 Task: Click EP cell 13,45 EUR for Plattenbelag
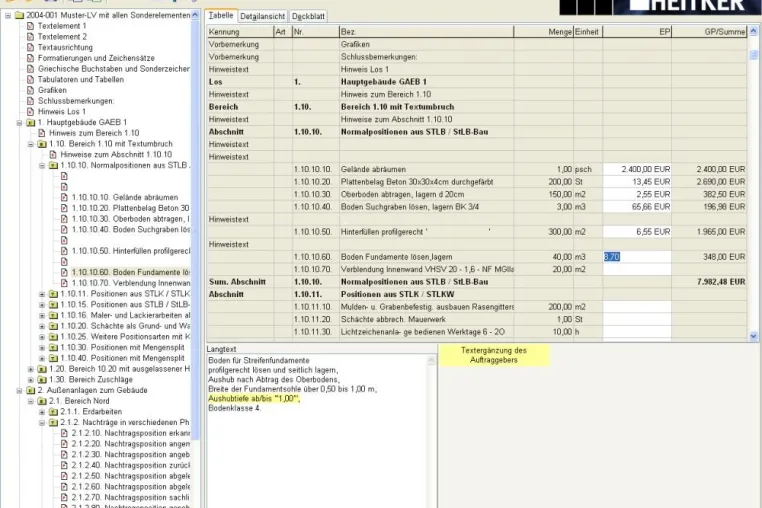coord(637,182)
